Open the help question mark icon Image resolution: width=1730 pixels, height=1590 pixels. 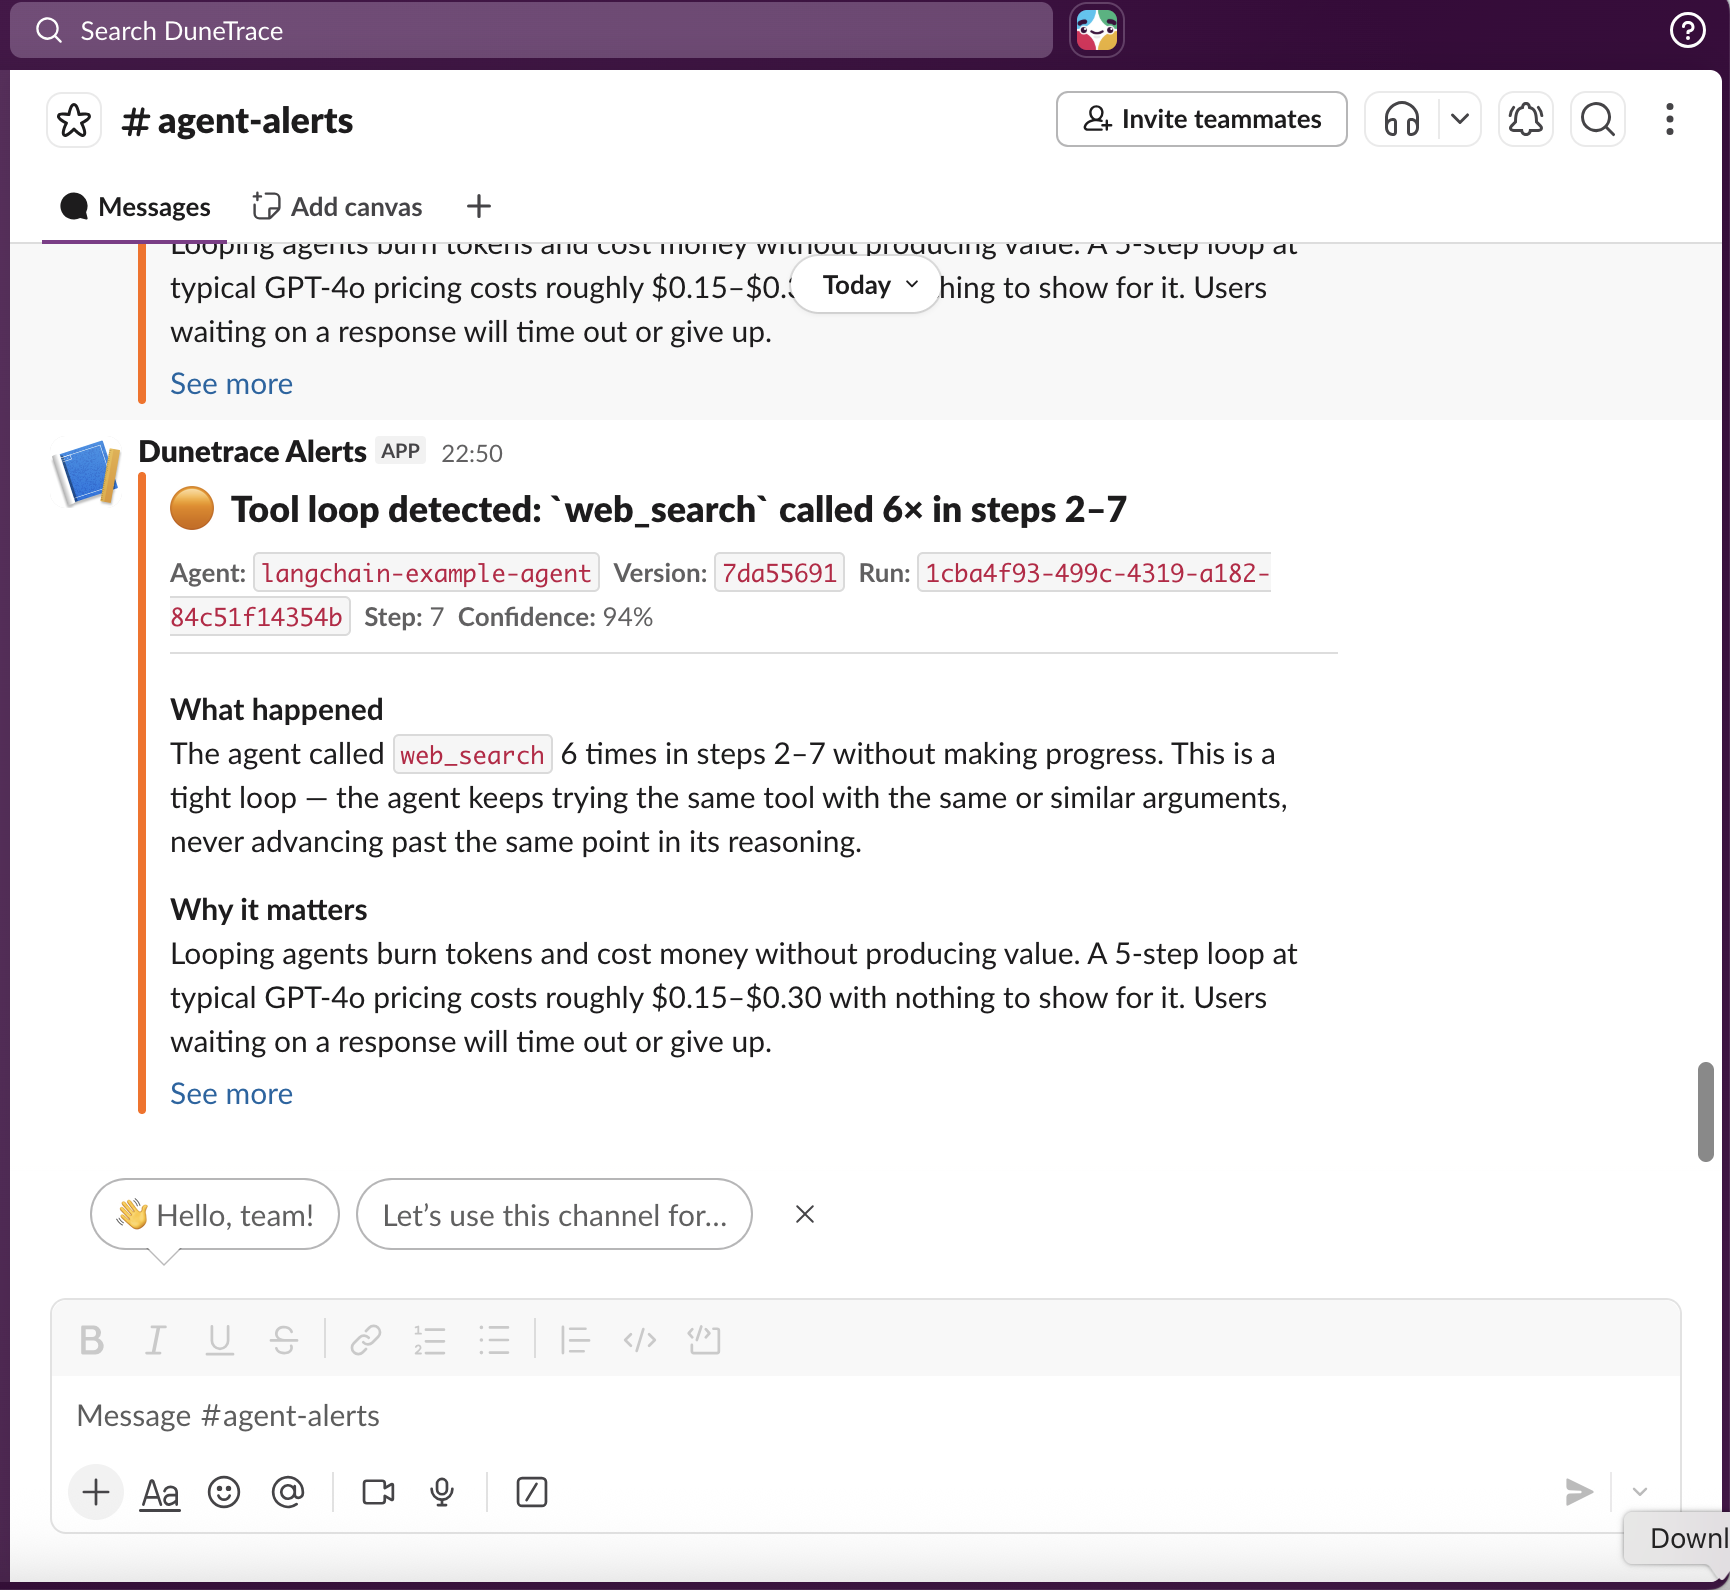click(x=1687, y=31)
